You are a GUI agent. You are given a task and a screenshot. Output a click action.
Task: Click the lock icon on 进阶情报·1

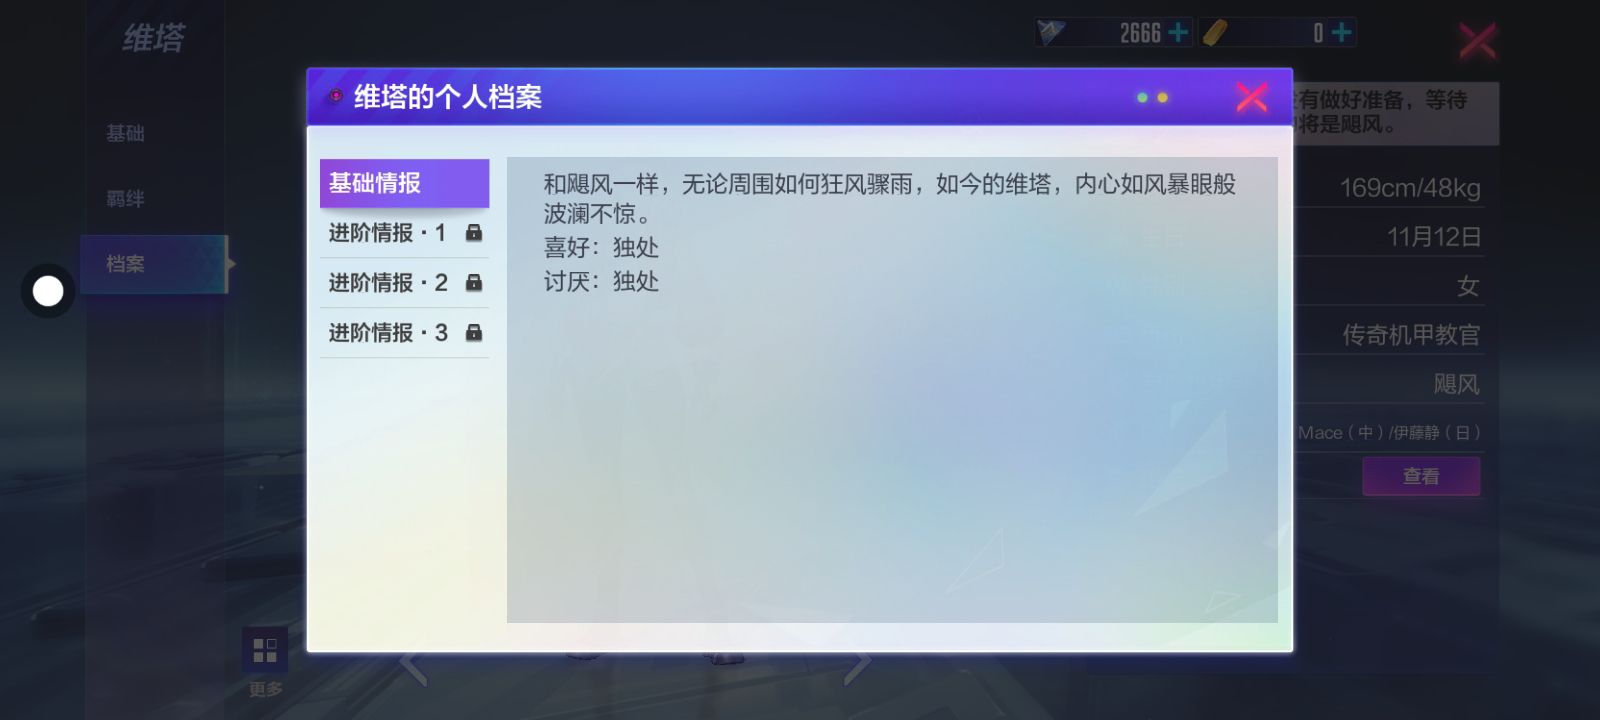[474, 233]
